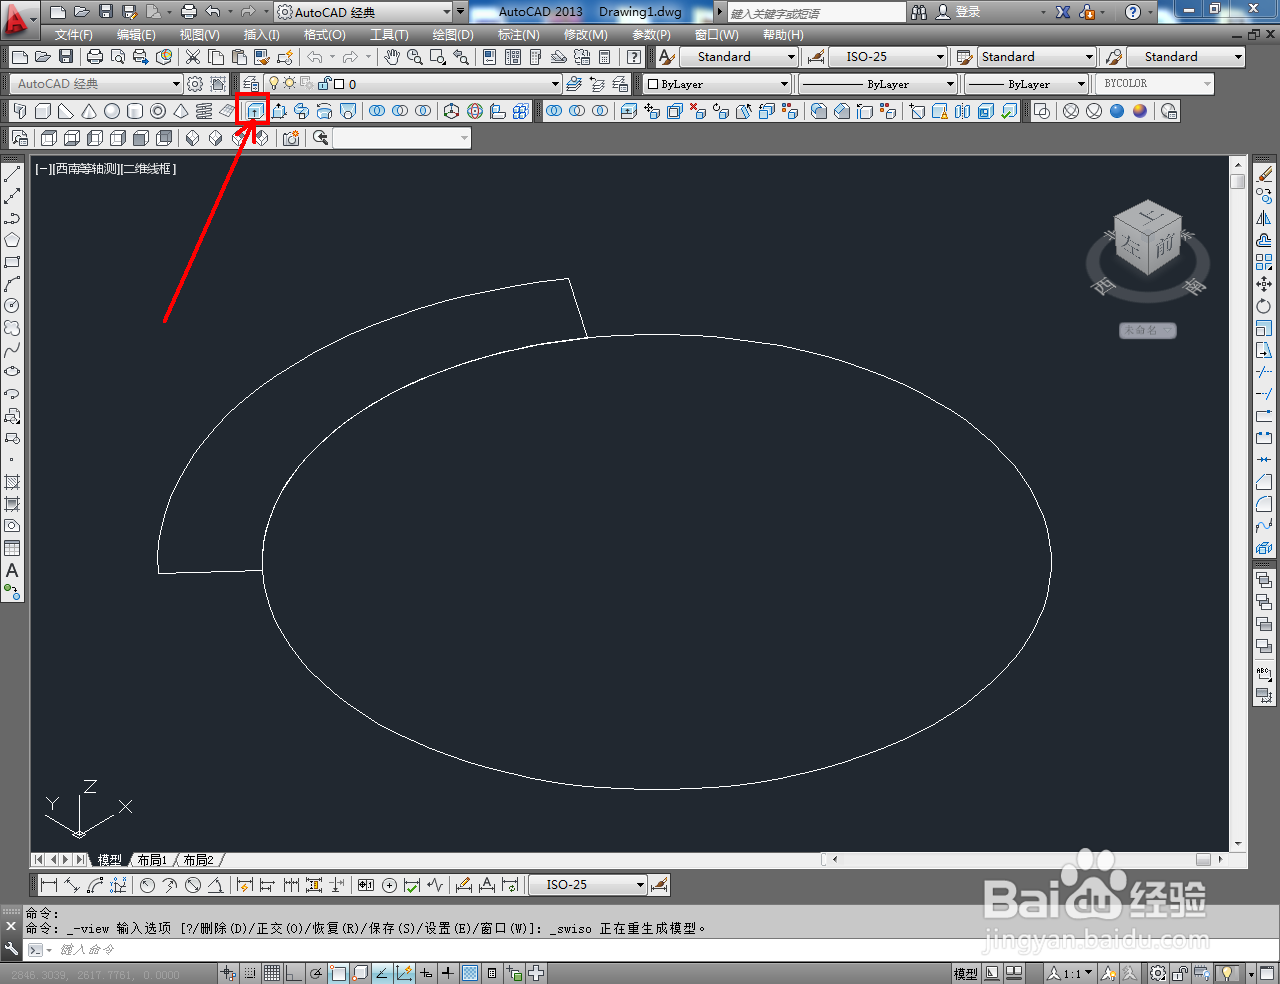Select the Cylinder solid tool
The height and width of the screenshot is (984, 1280).
[135, 111]
